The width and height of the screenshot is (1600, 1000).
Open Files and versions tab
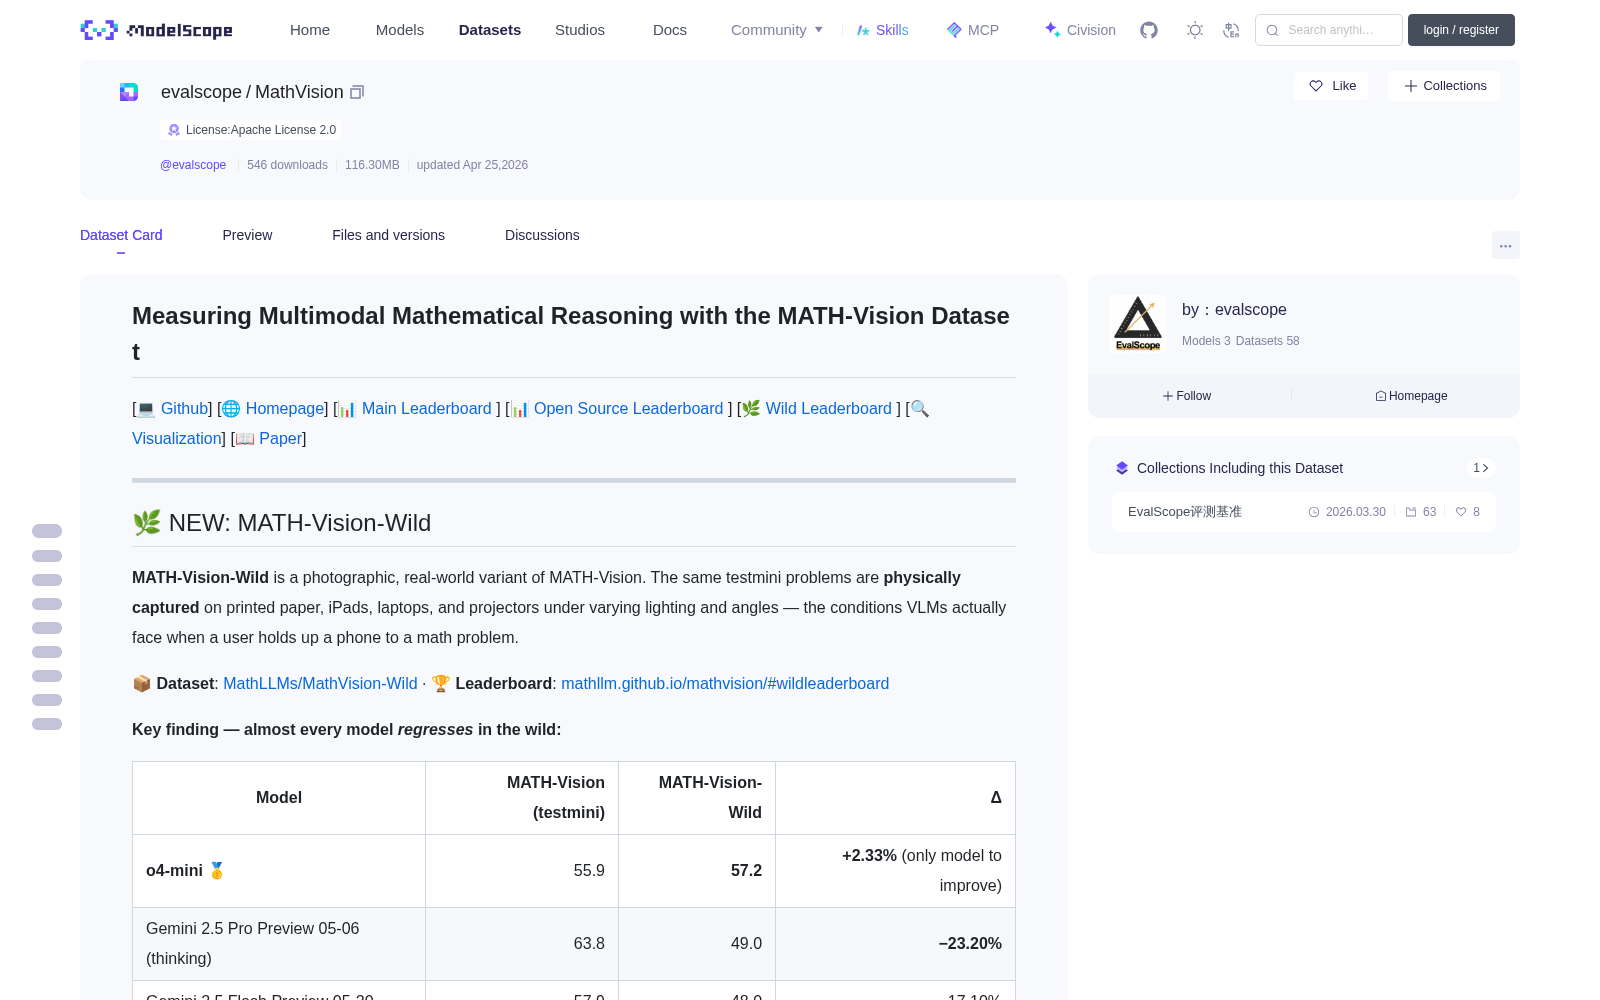pos(388,235)
